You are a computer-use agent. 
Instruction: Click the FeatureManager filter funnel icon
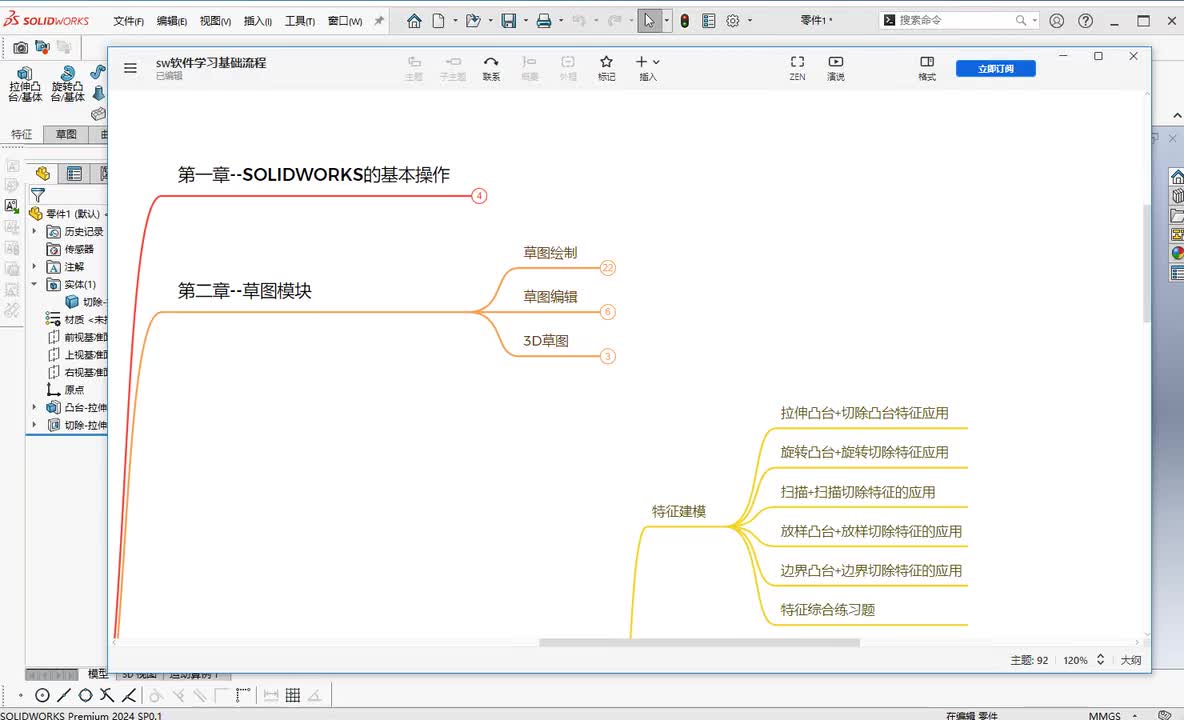(x=38, y=195)
